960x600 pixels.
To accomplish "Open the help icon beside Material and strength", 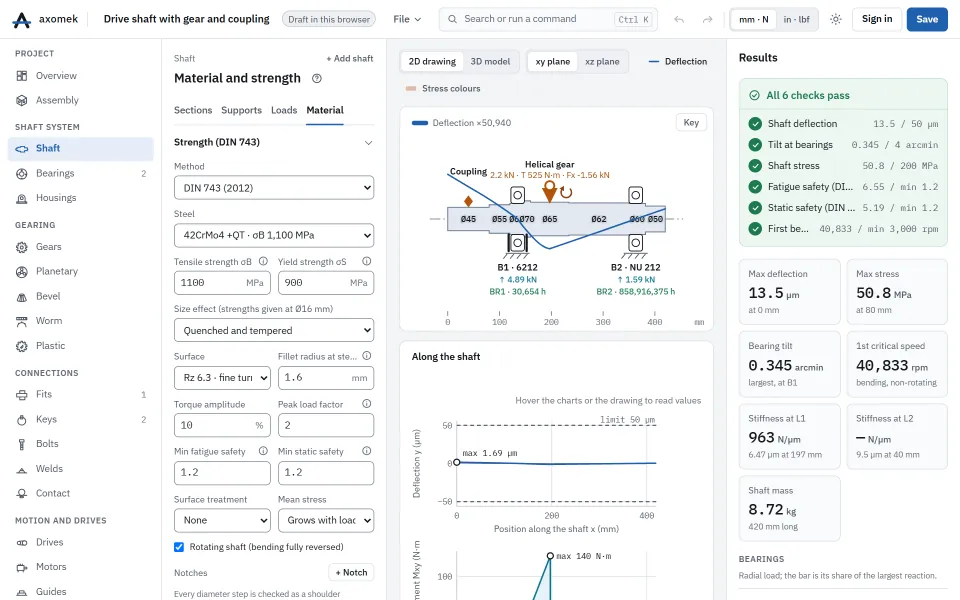I will pyautogui.click(x=317, y=78).
